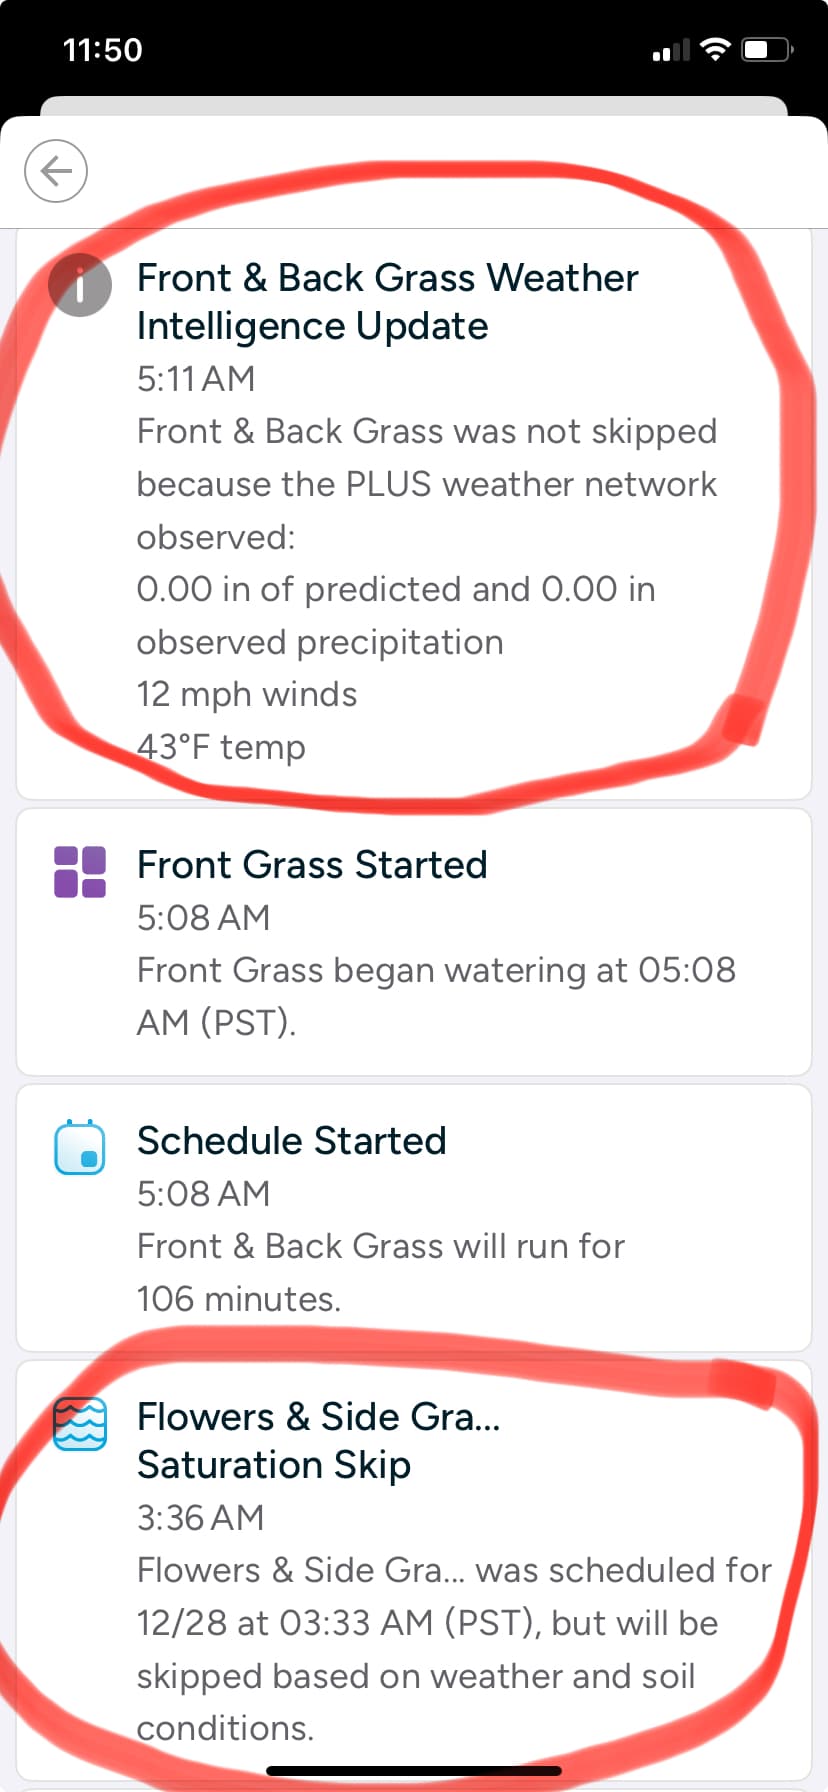Tap the back arrow button
828x1792 pixels.
coord(56,171)
